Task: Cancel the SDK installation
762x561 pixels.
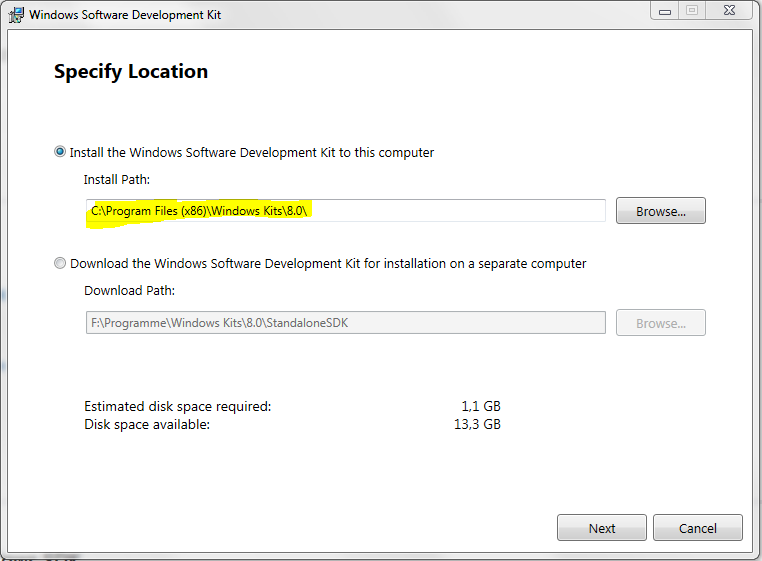Action: (698, 528)
